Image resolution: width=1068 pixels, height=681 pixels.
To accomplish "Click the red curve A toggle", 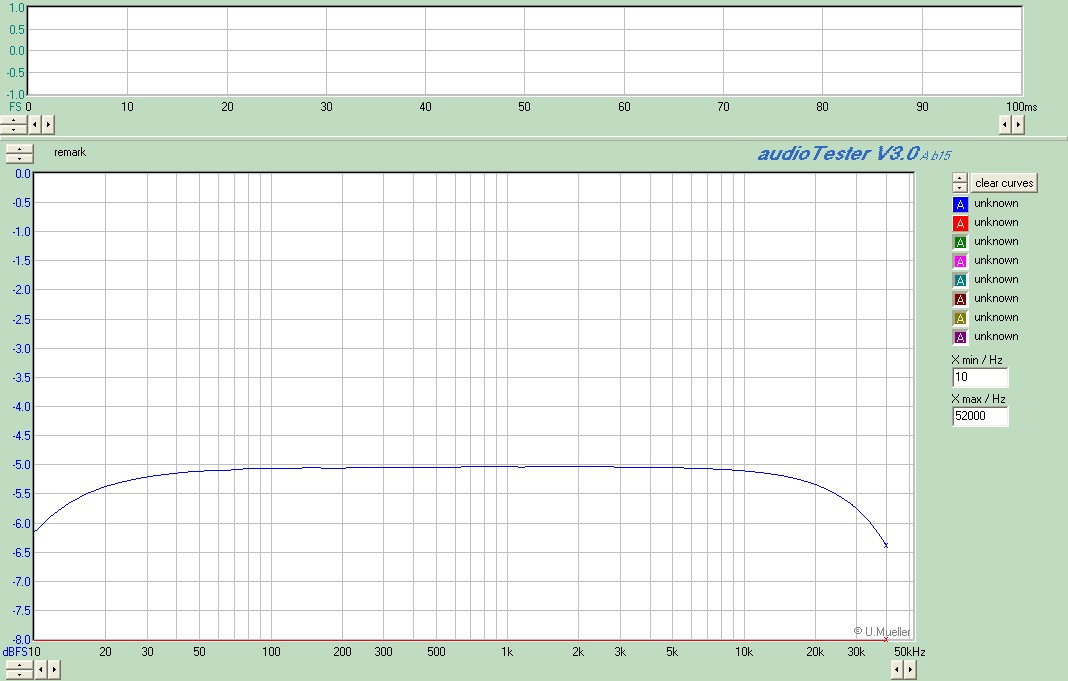I will [960, 223].
